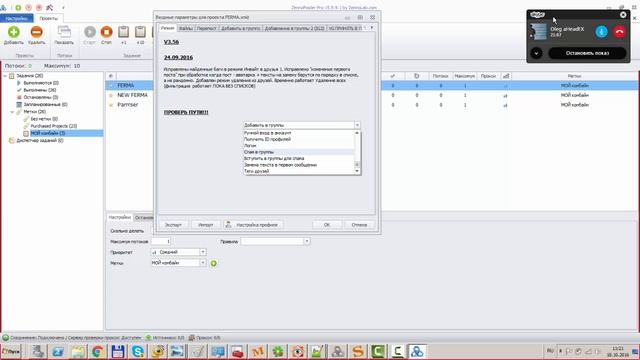Click the +10 task clipboard icon
The height and width of the screenshot is (360, 640).
click(140, 32)
